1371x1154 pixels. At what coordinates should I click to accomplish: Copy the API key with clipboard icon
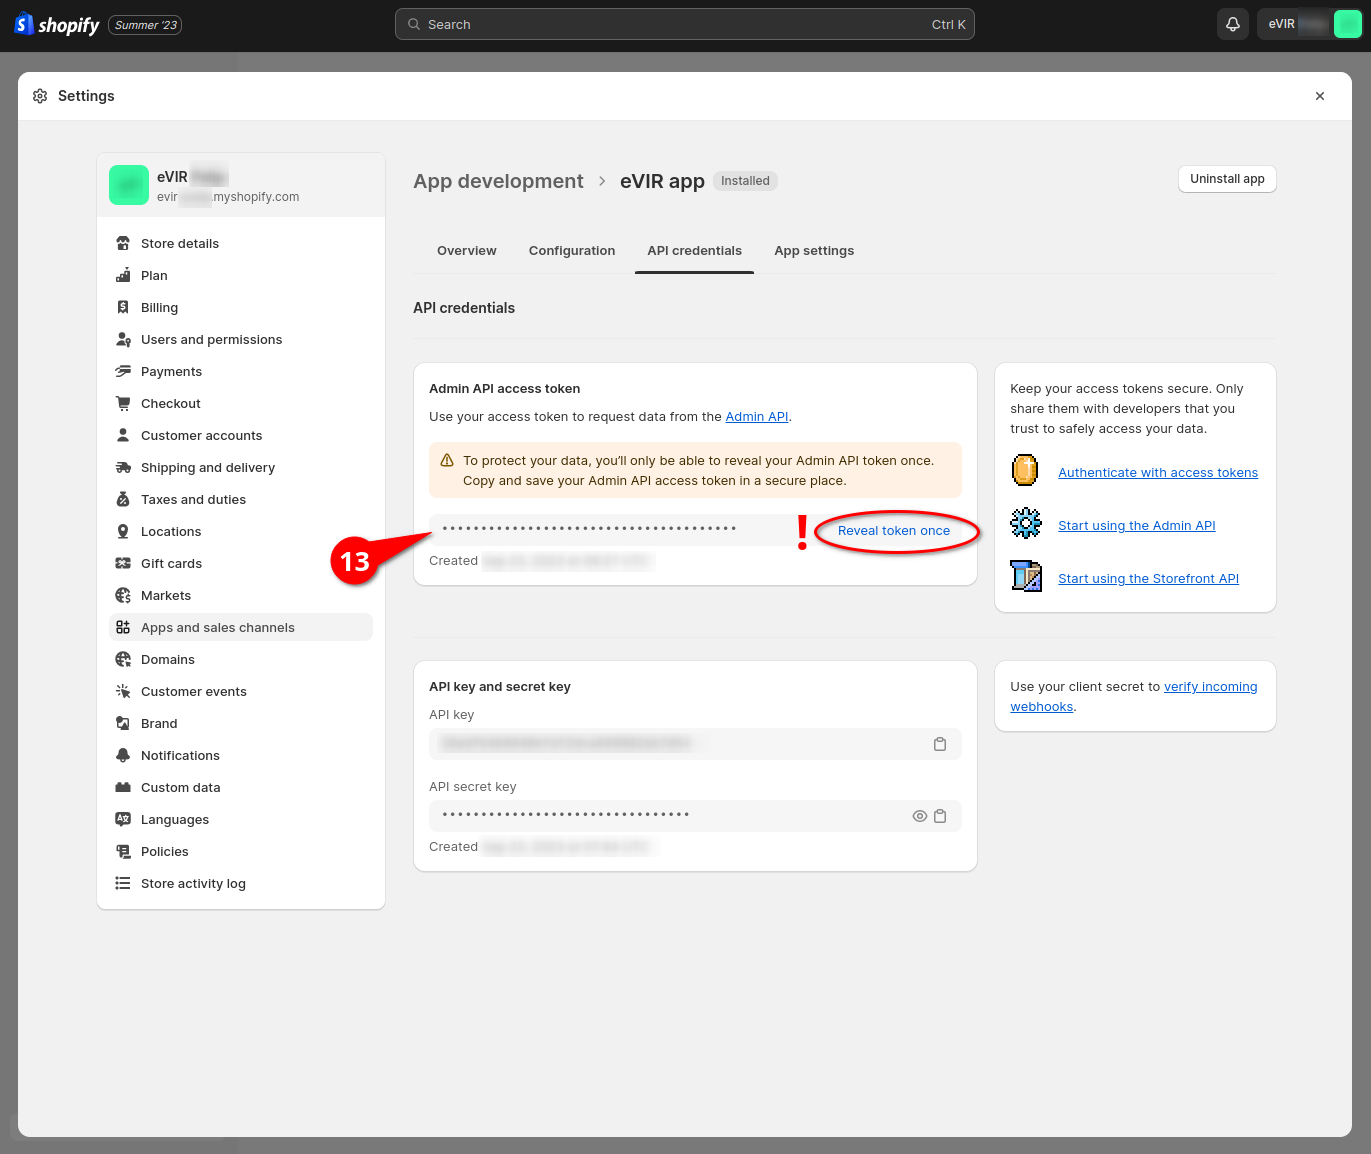pyautogui.click(x=940, y=744)
